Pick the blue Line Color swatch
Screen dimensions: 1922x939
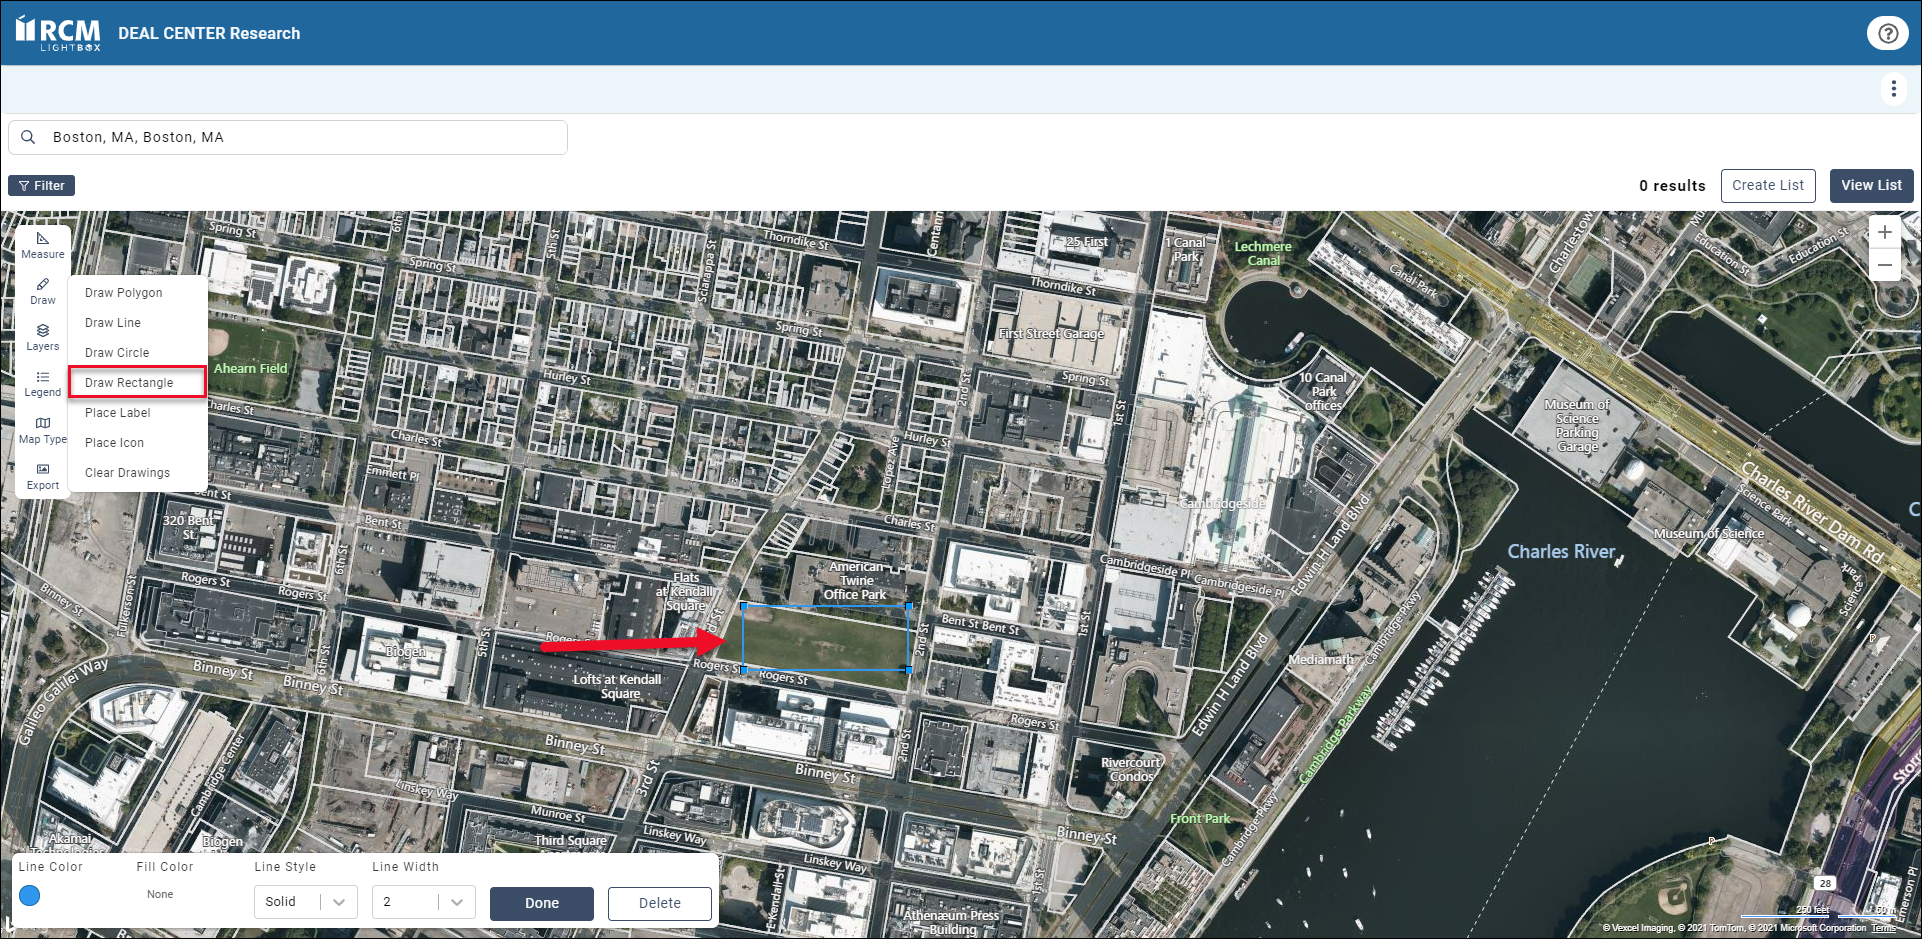(30, 895)
